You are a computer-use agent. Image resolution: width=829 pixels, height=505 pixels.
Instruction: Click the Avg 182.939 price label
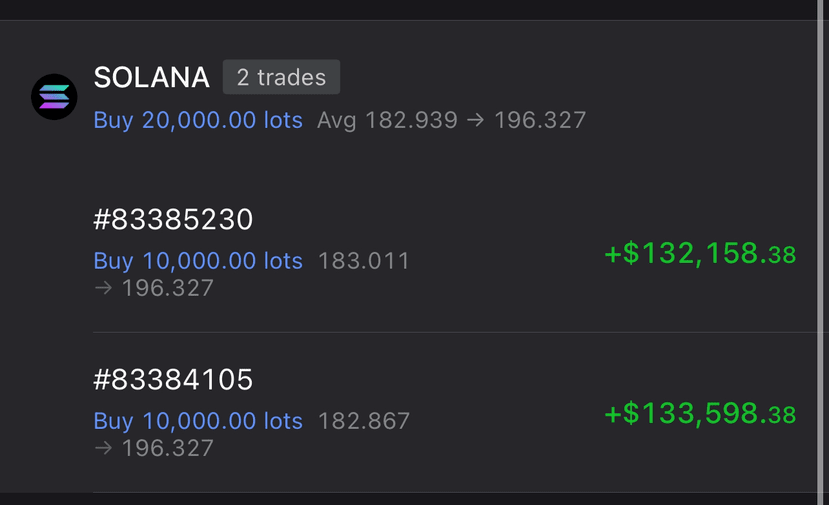point(387,120)
